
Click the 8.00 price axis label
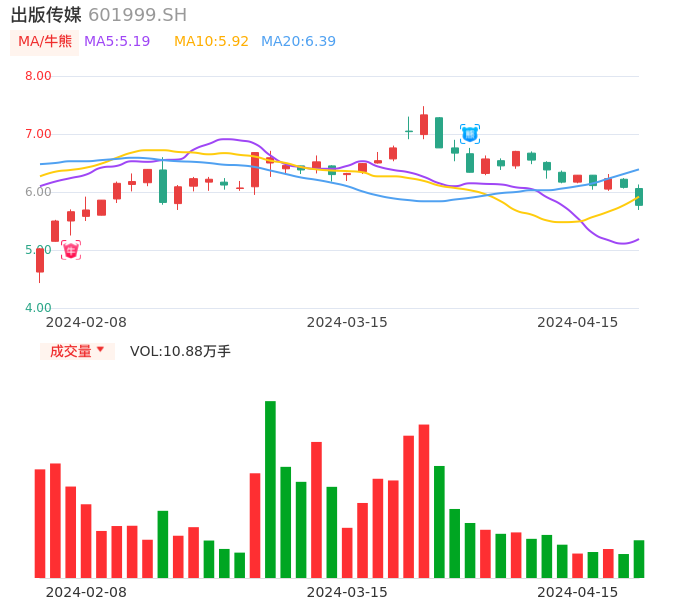click(38, 76)
